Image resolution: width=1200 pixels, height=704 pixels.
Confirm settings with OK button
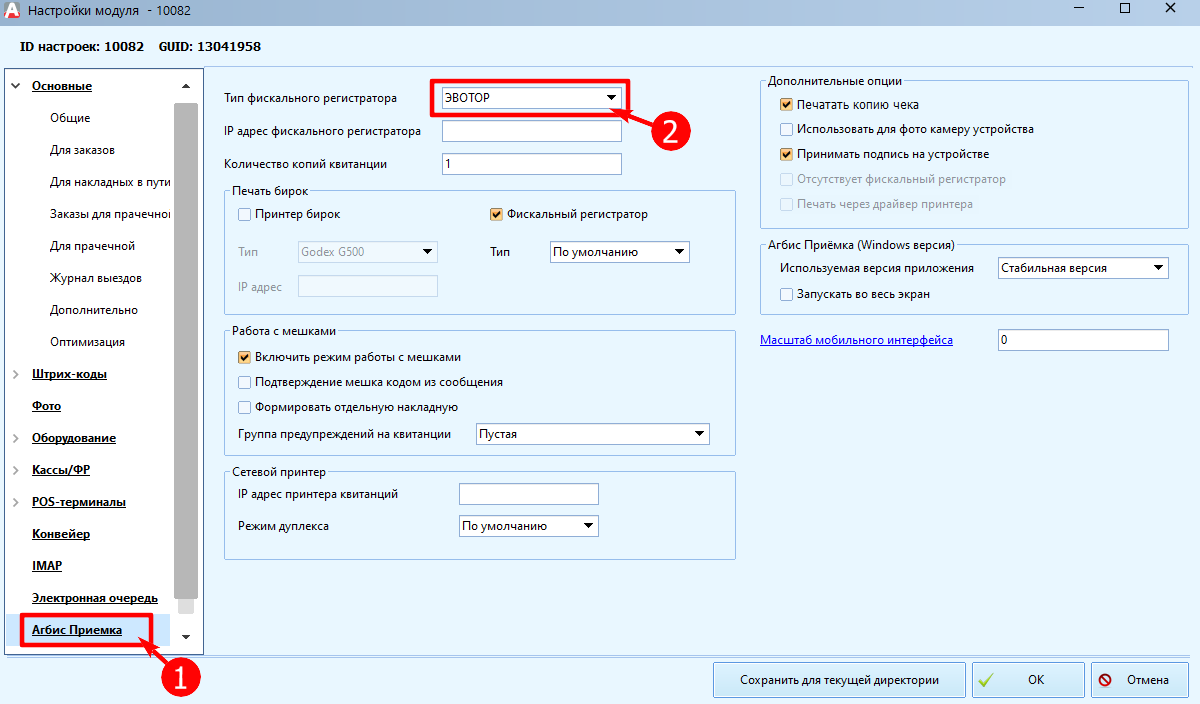click(x=1028, y=680)
